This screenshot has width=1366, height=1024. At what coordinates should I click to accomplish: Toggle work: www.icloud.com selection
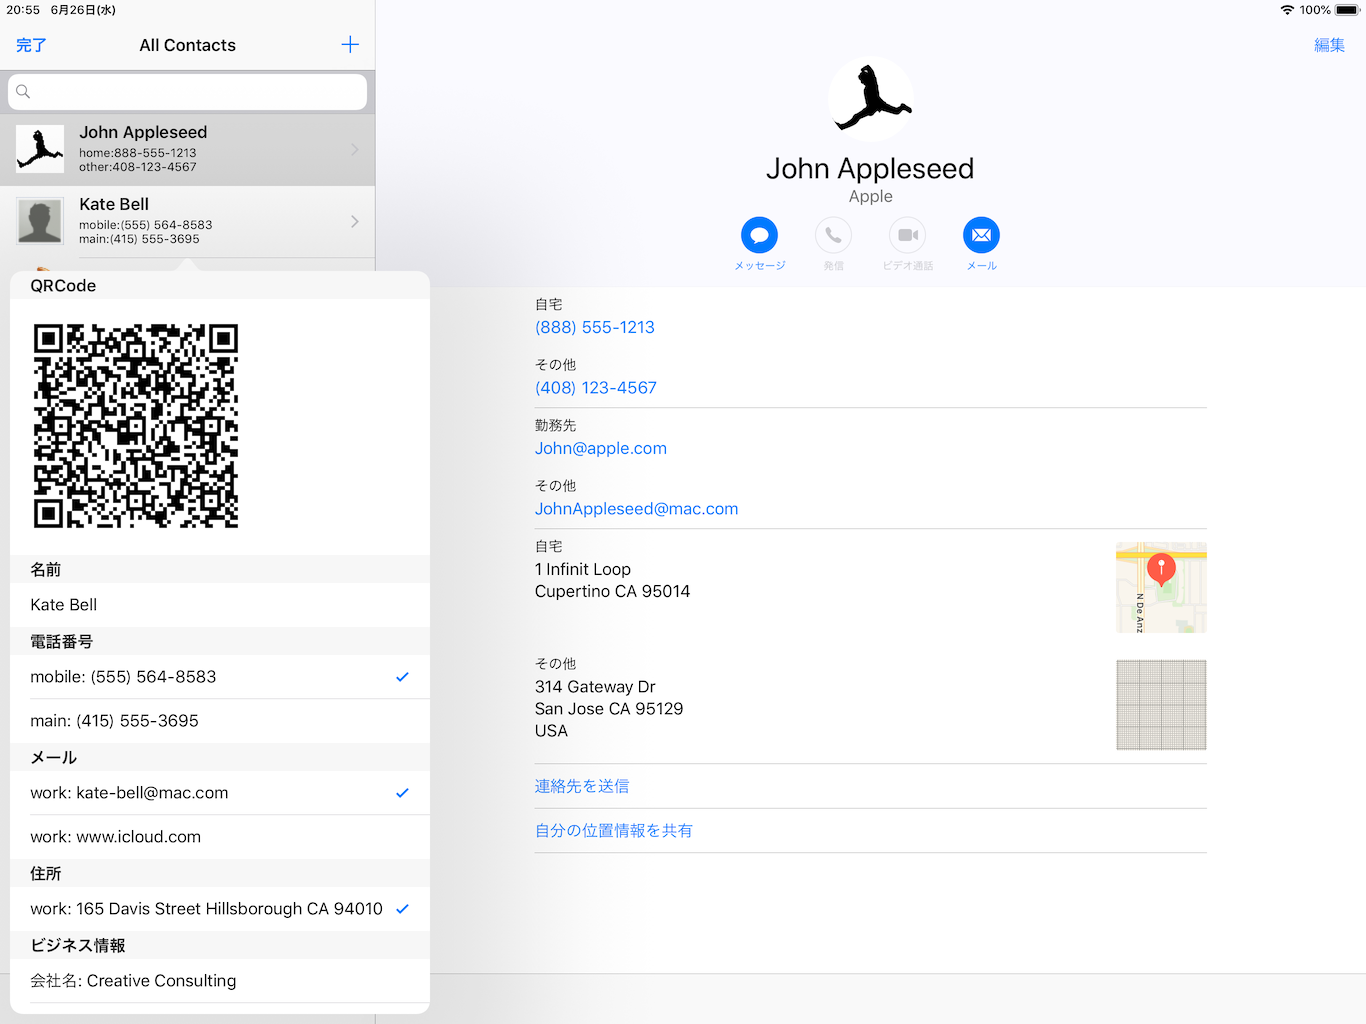pyautogui.click(x=220, y=837)
